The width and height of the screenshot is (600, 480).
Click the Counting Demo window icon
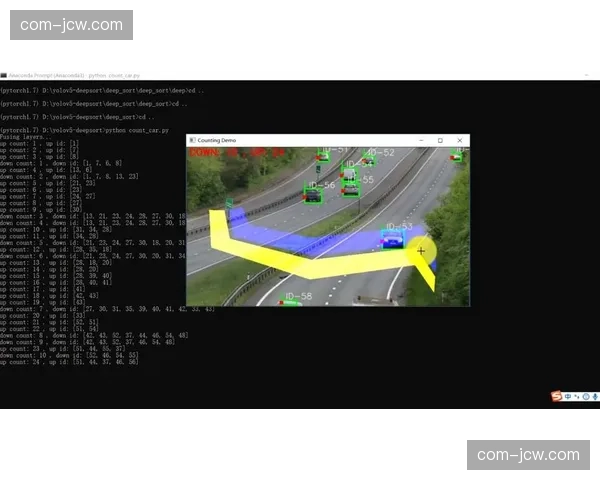pyautogui.click(x=192, y=141)
